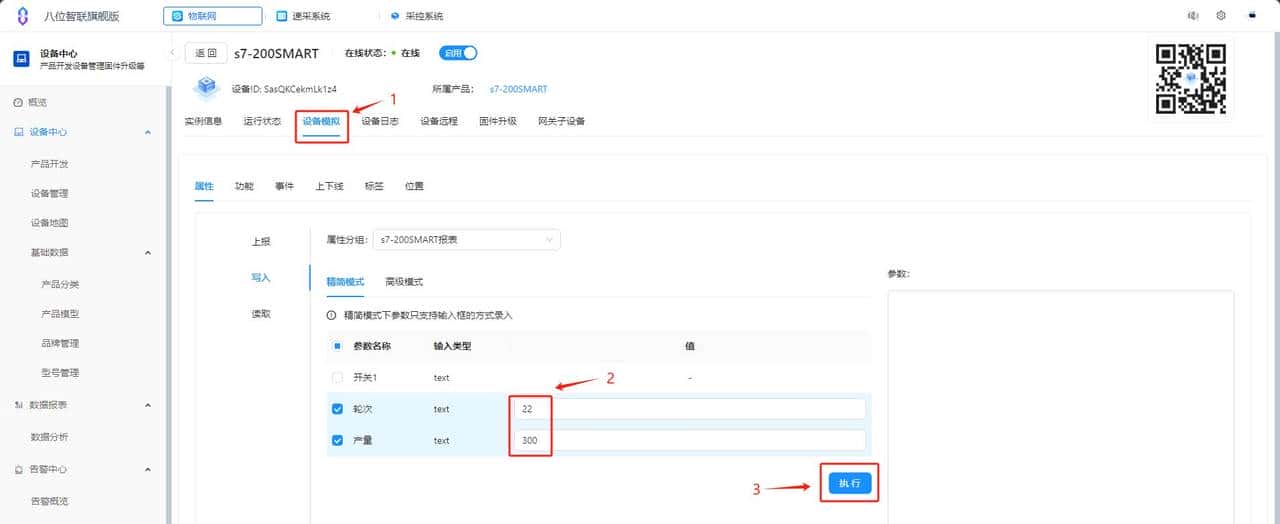
Task: Open the 网关子设备 tab
Action: (x=561, y=121)
